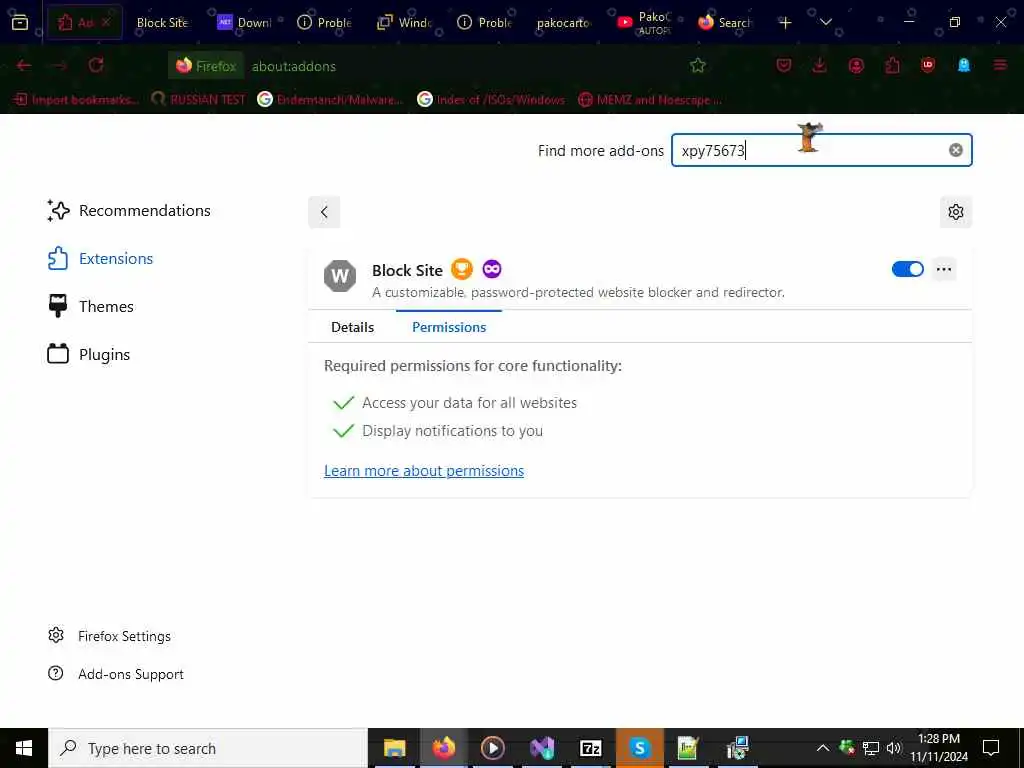The image size is (1024, 768).
Task: Click the Block Site extension W icon
Action: click(x=340, y=276)
